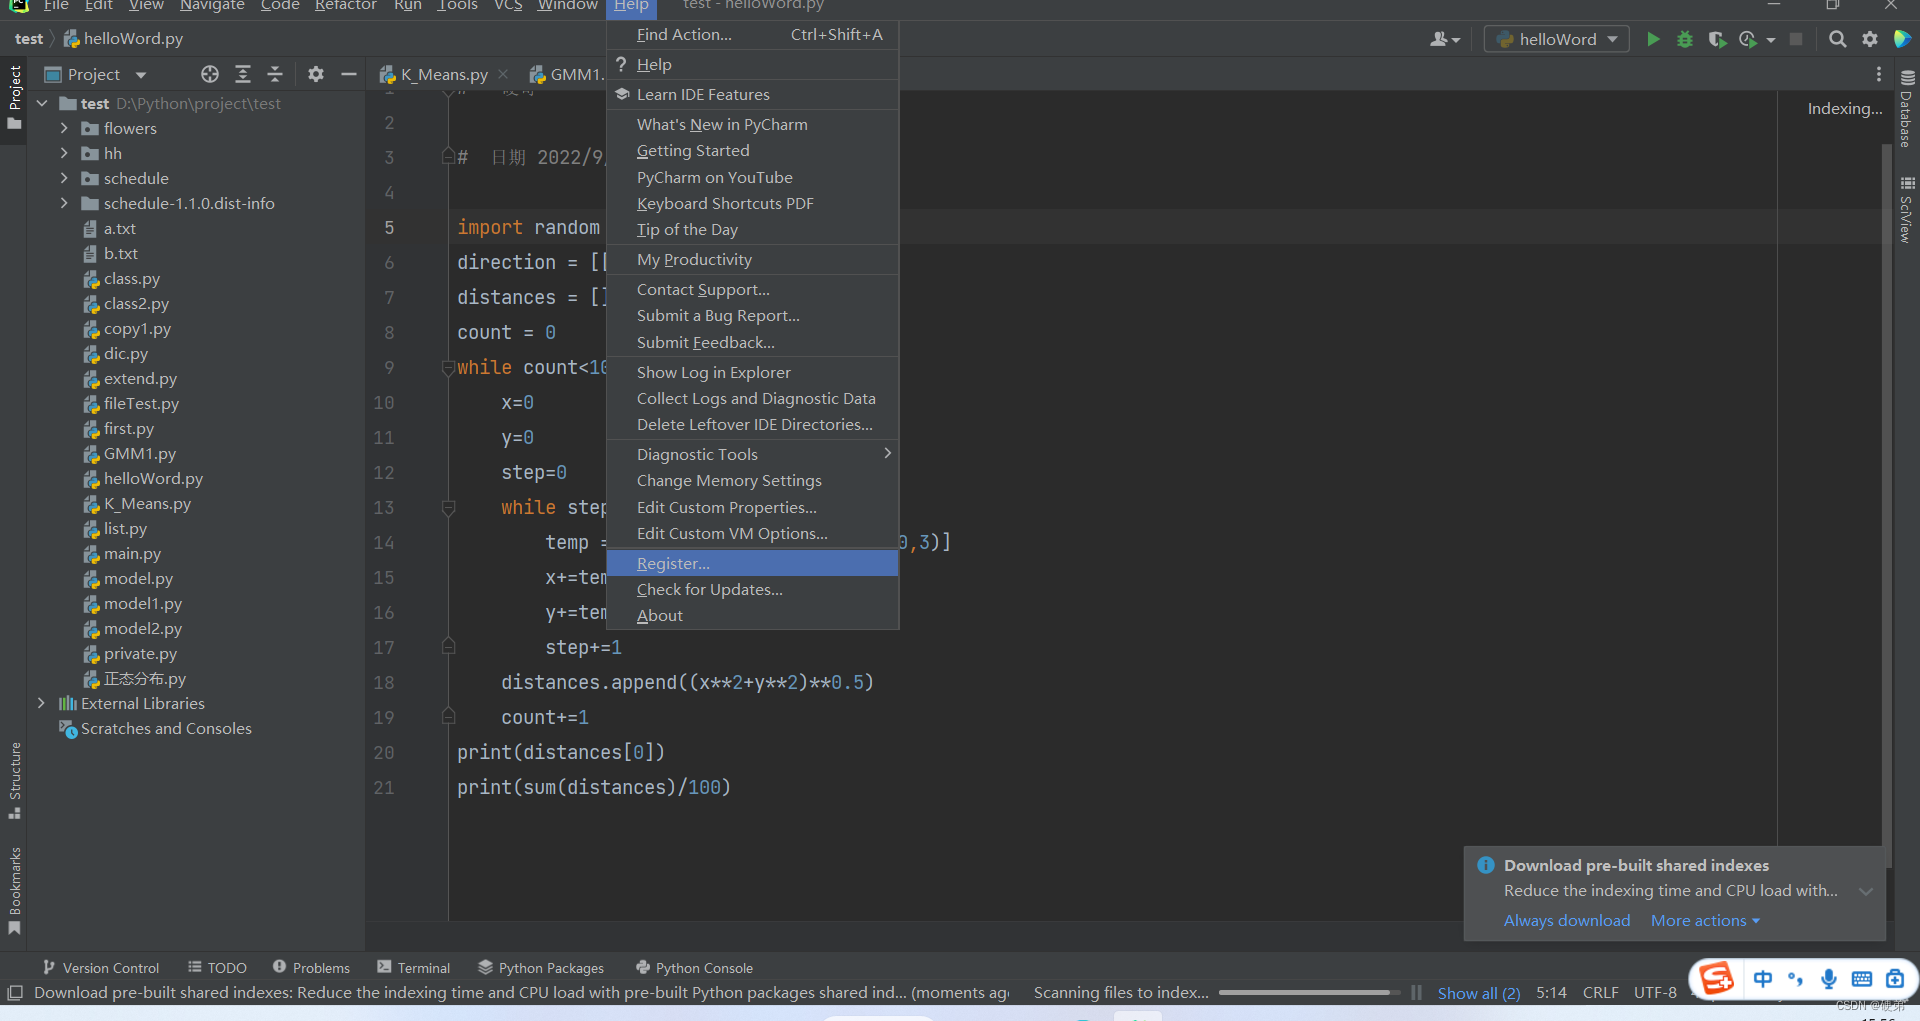Open editor tabs more options menu
Screen dimensions: 1920x1021
tap(1879, 74)
